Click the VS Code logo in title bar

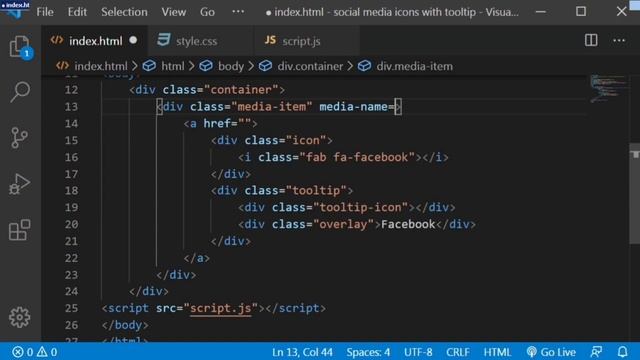coord(15,12)
